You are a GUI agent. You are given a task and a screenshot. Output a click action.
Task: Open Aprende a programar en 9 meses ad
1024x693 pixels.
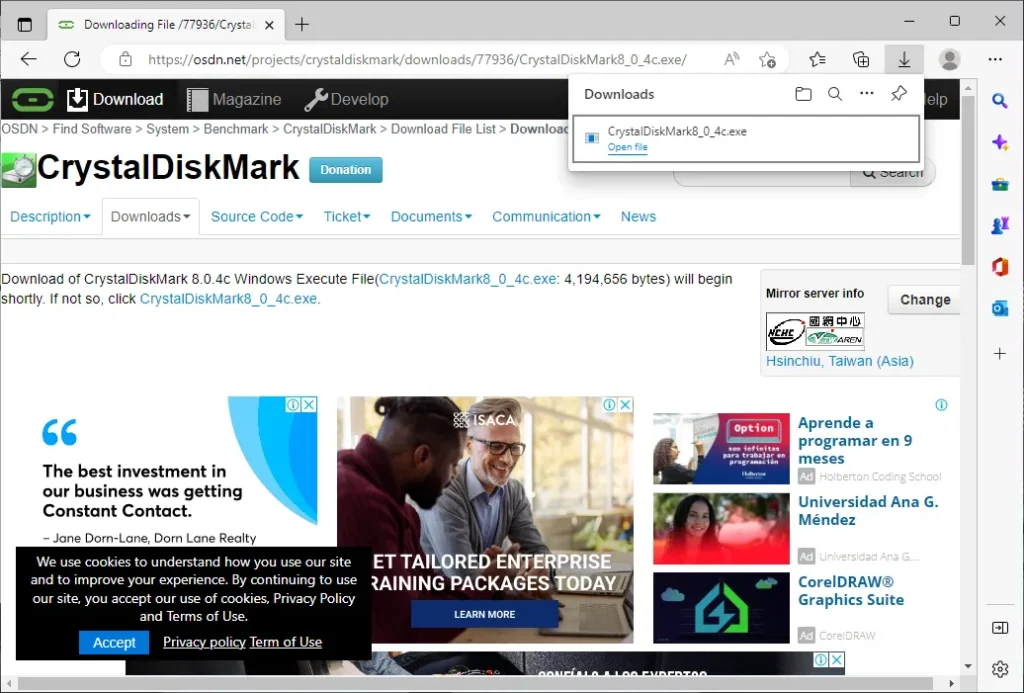click(x=854, y=441)
